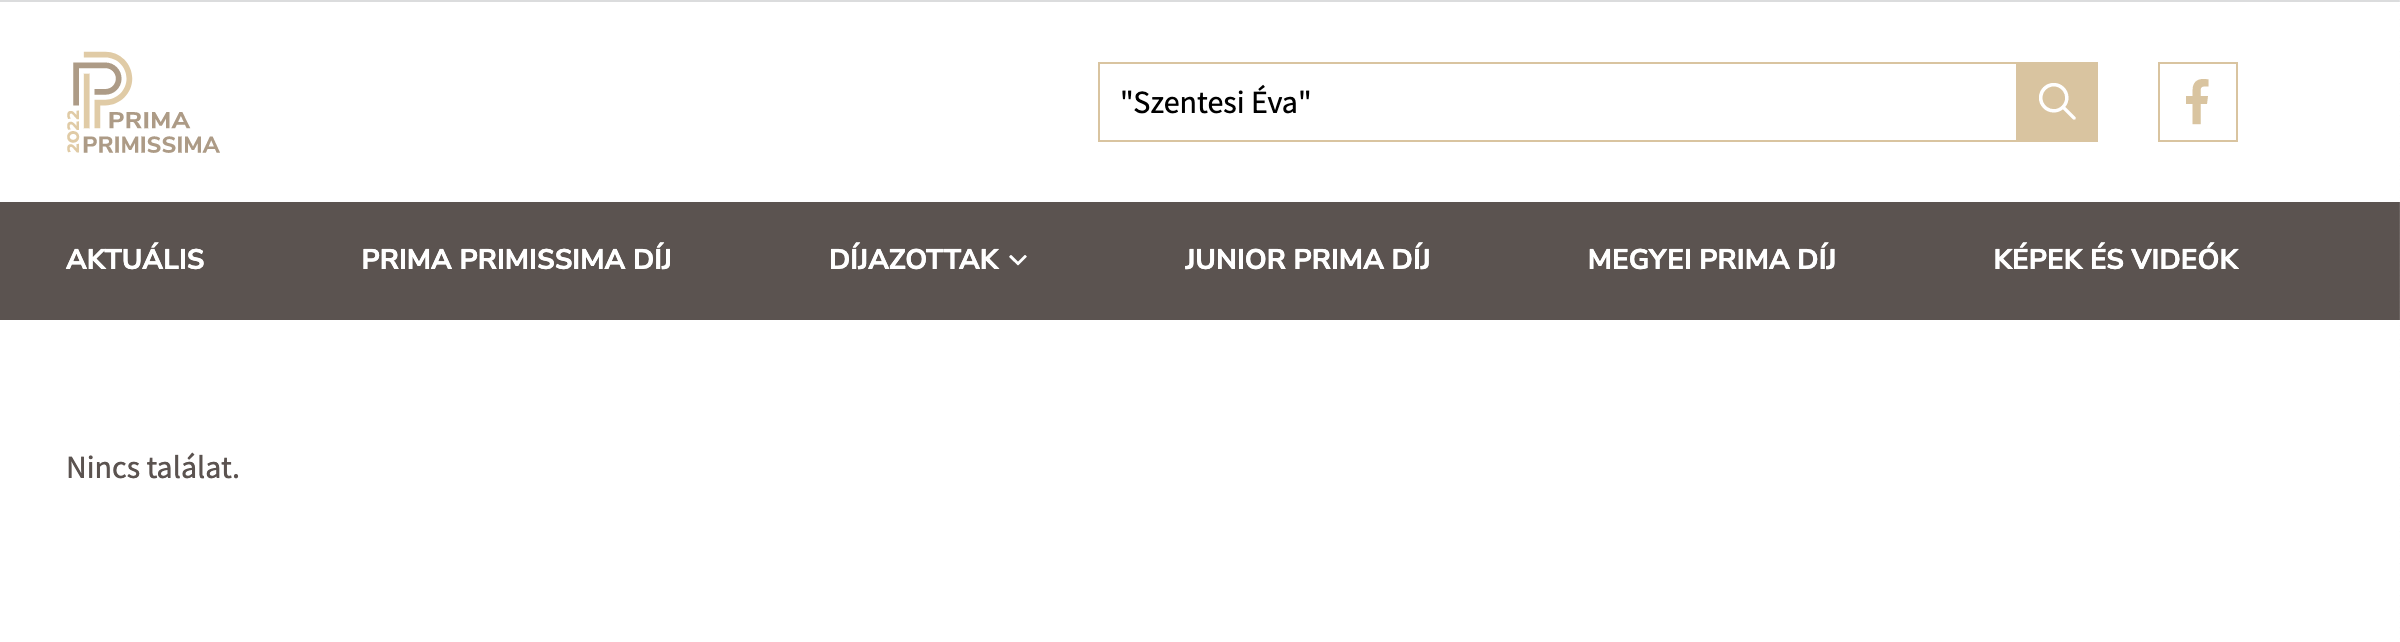Viewport: 2400px width, 642px height.
Task: Click the PRIMISSIMA wordmark in the logo
Action: click(x=151, y=145)
